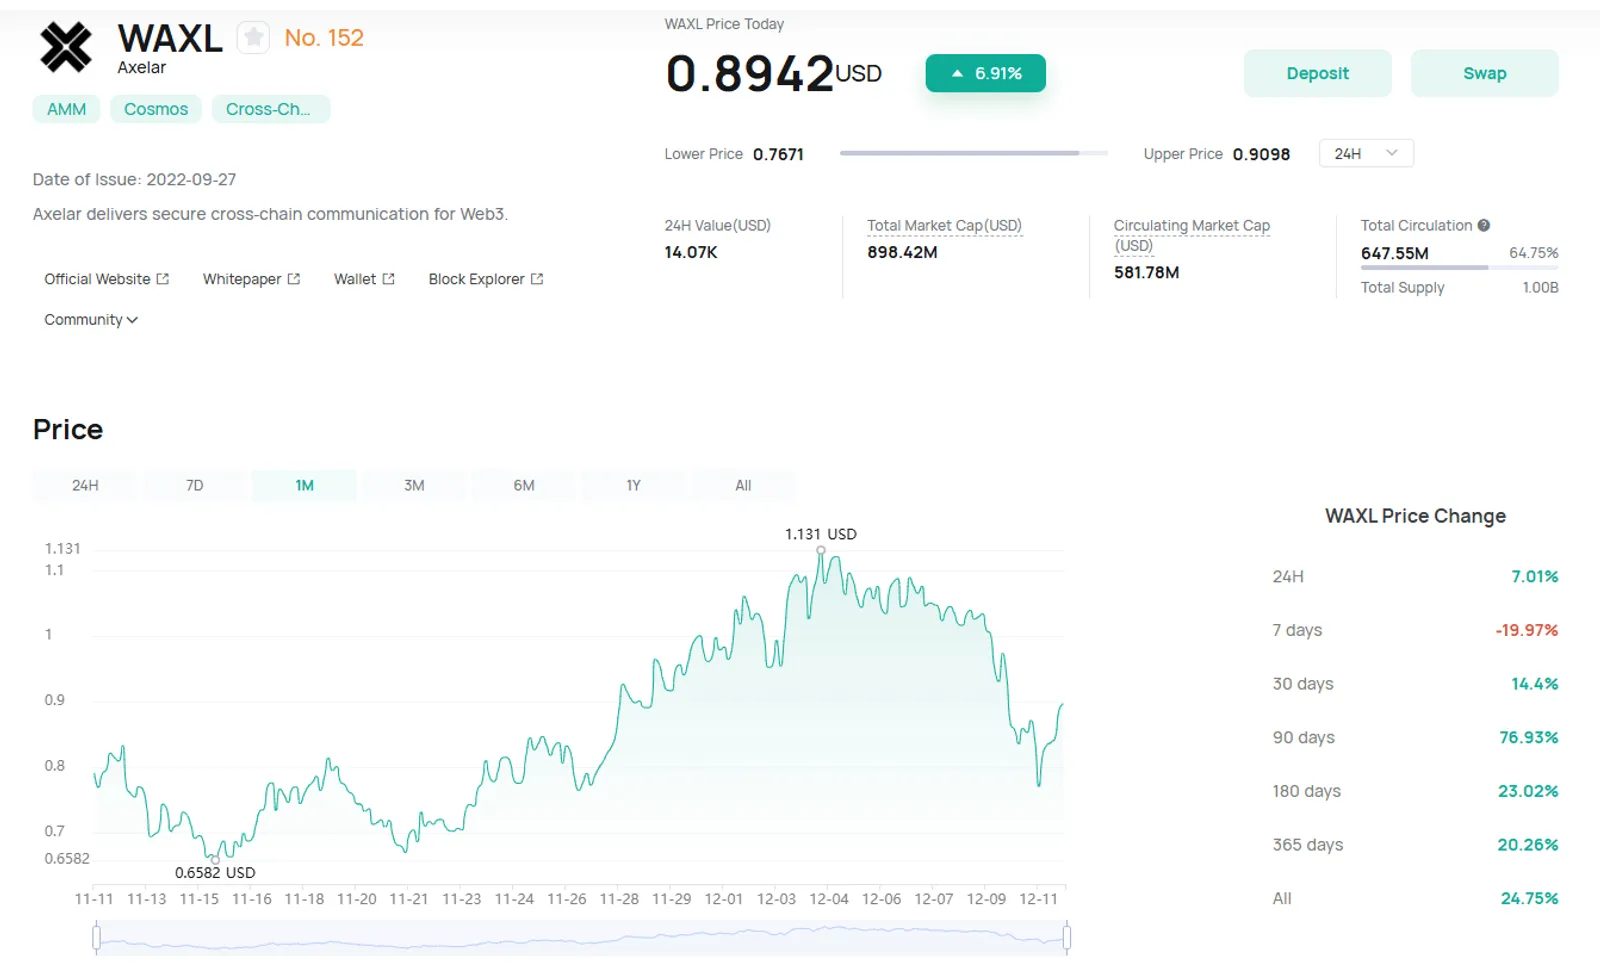1600x962 pixels.
Task: Click the Total Circulation progress bar
Action: [x=1459, y=268]
